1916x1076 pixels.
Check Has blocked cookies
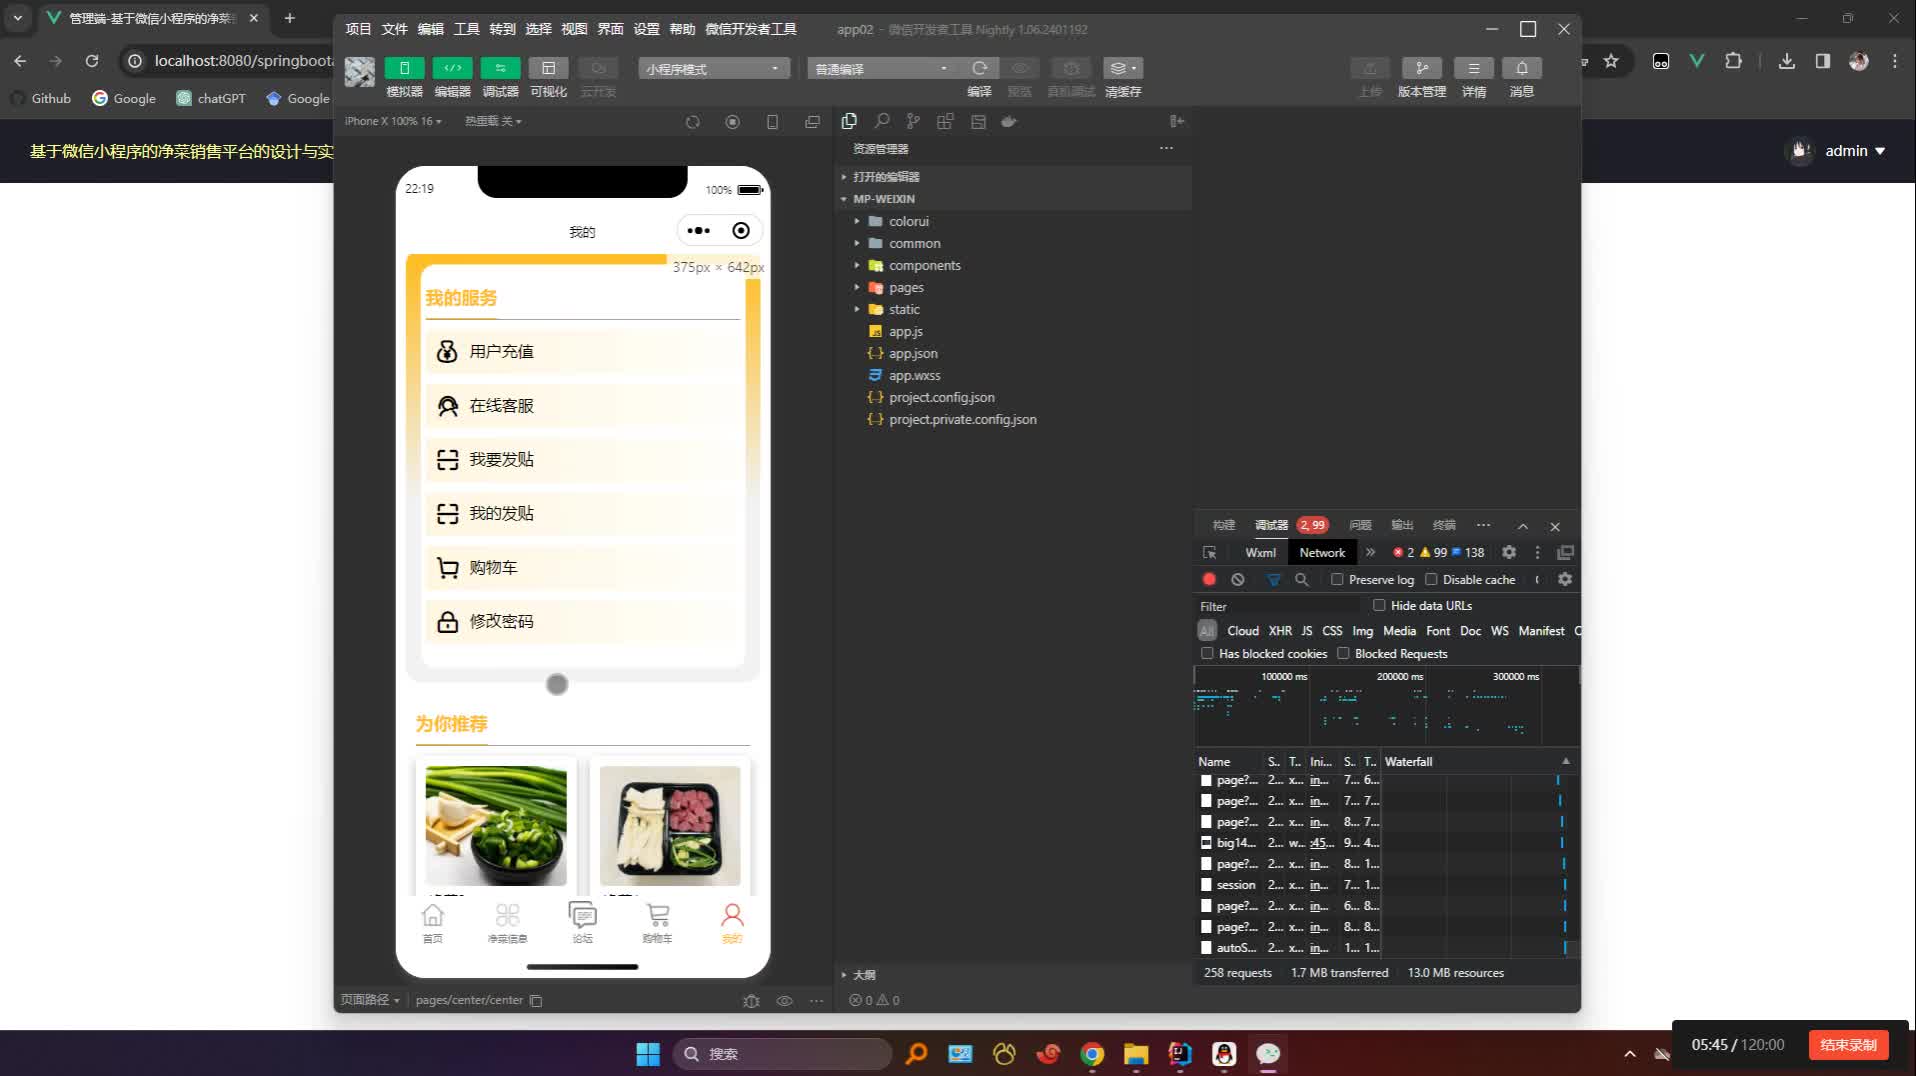[1207, 653]
